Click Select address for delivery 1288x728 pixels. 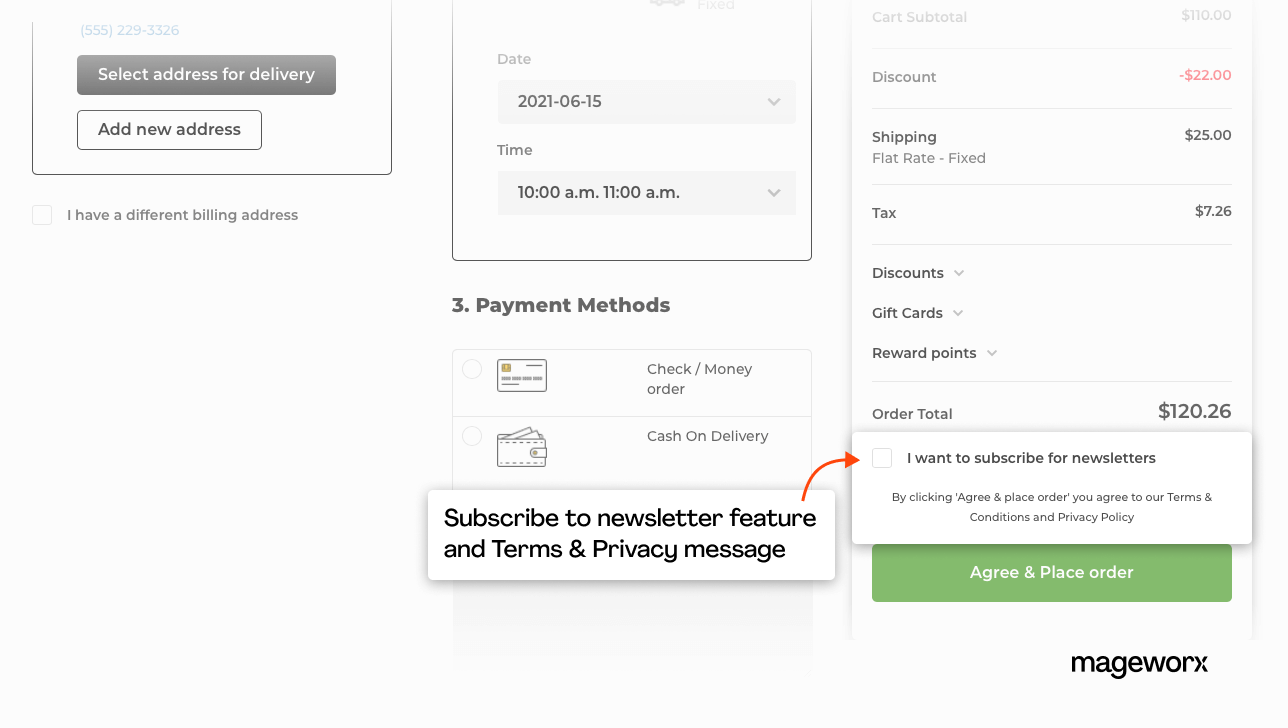206,74
